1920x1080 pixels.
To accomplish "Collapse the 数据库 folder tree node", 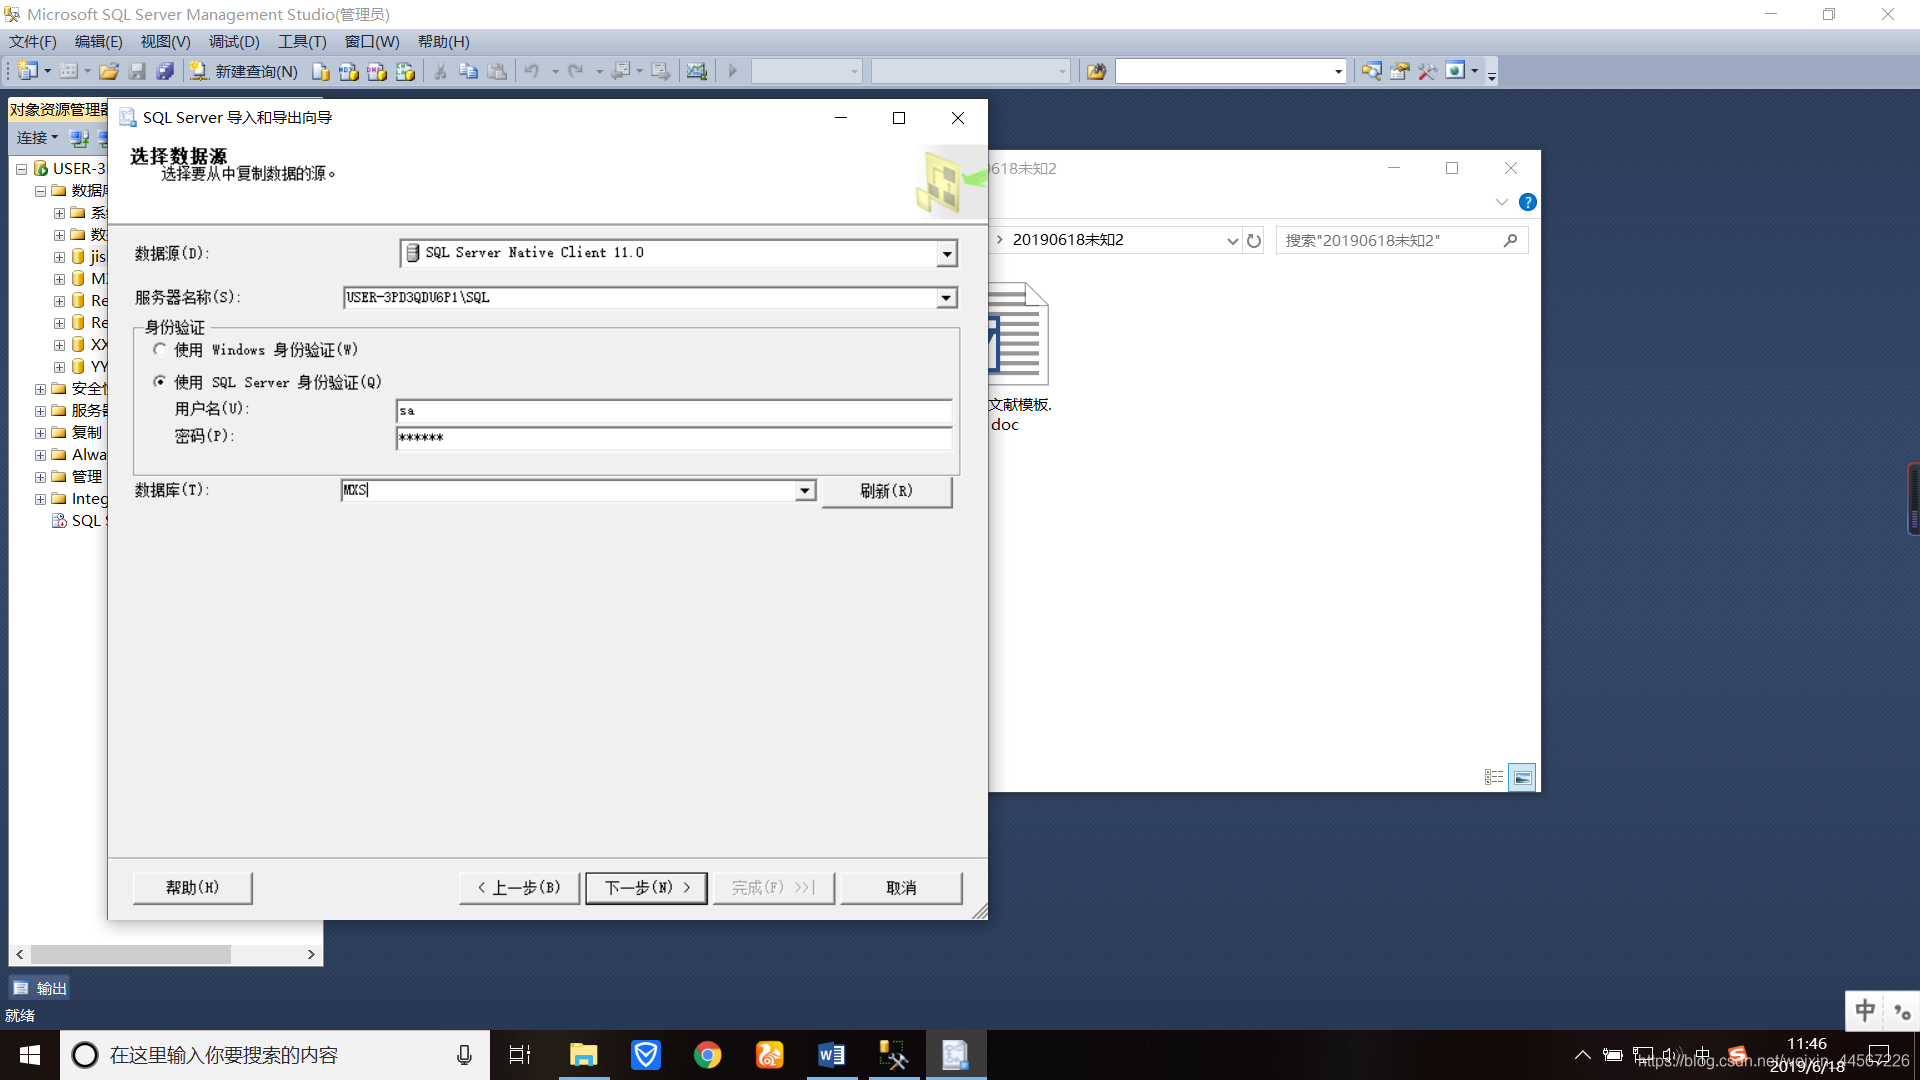I will tap(40, 191).
